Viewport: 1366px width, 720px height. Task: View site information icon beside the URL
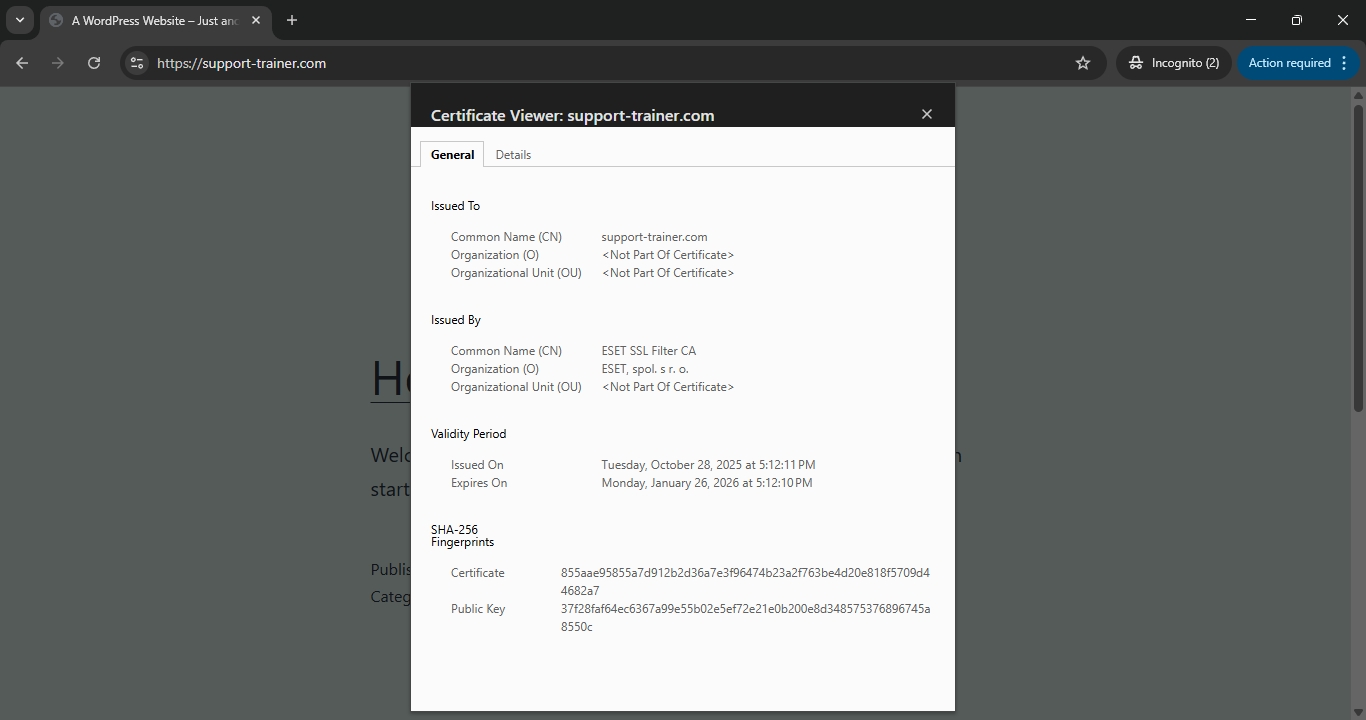point(138,63)
